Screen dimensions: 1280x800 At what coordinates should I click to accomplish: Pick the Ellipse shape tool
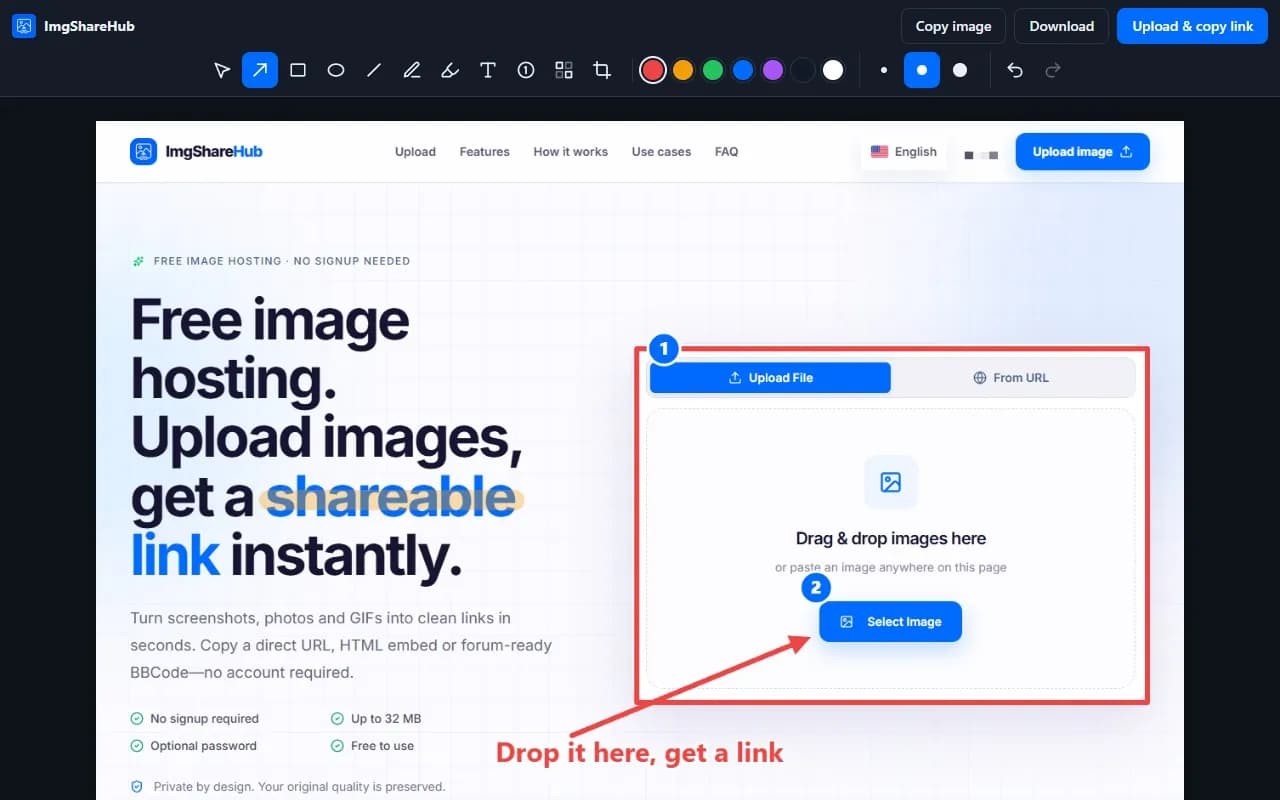pos(336,70)
